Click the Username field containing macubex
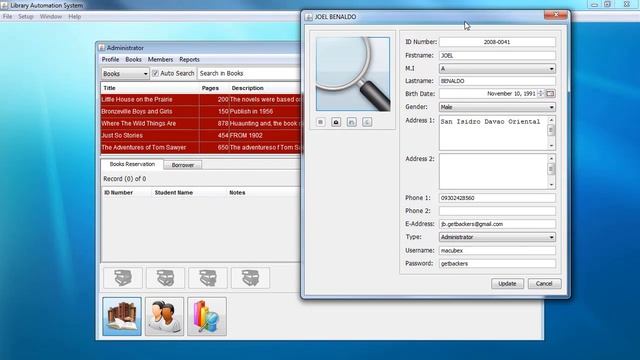 point(497,250)
